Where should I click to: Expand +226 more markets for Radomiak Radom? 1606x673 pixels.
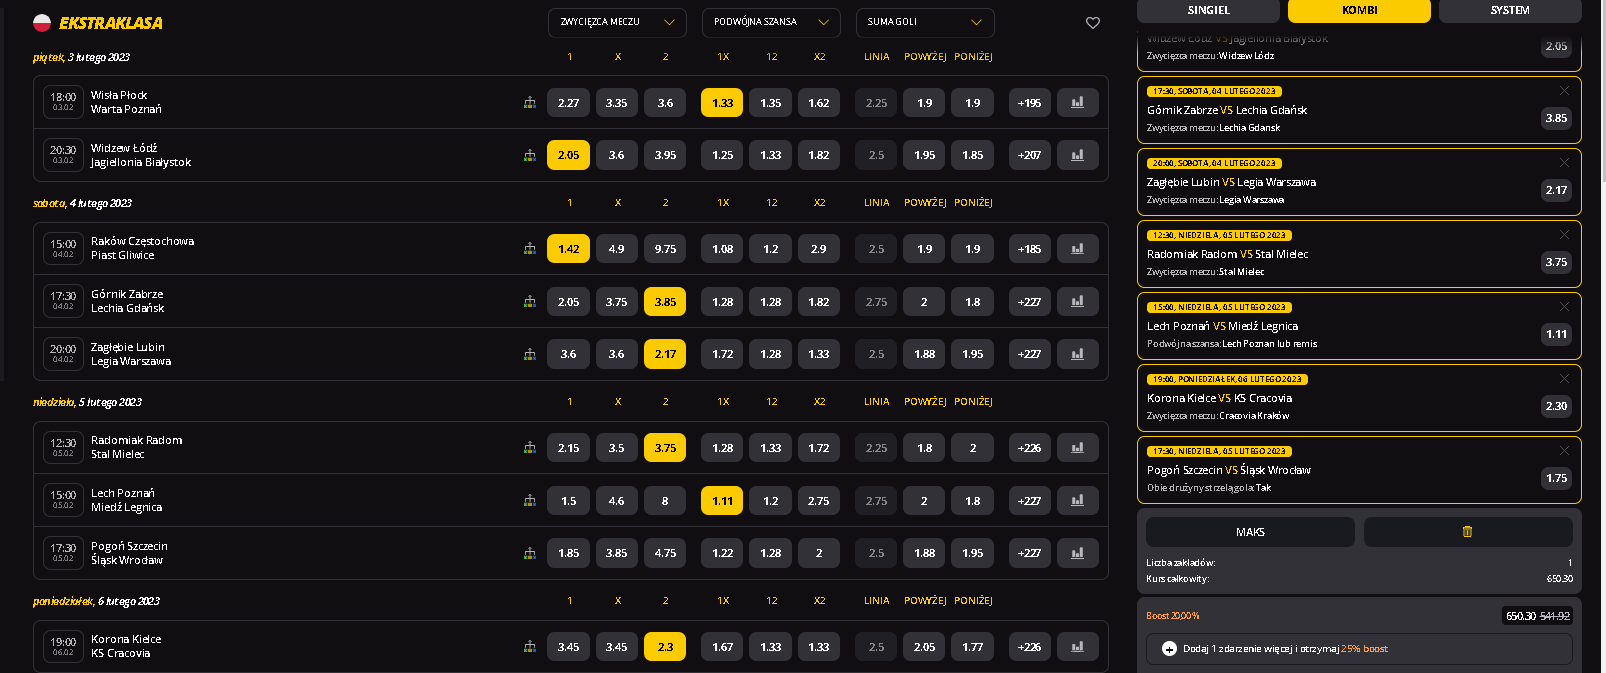click(1029, 448)
